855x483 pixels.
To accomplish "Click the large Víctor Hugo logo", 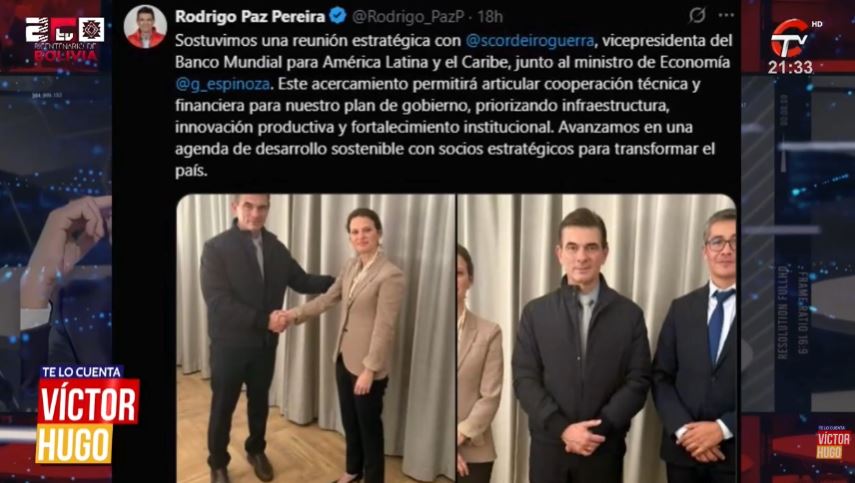I will [x=86, y=421].
